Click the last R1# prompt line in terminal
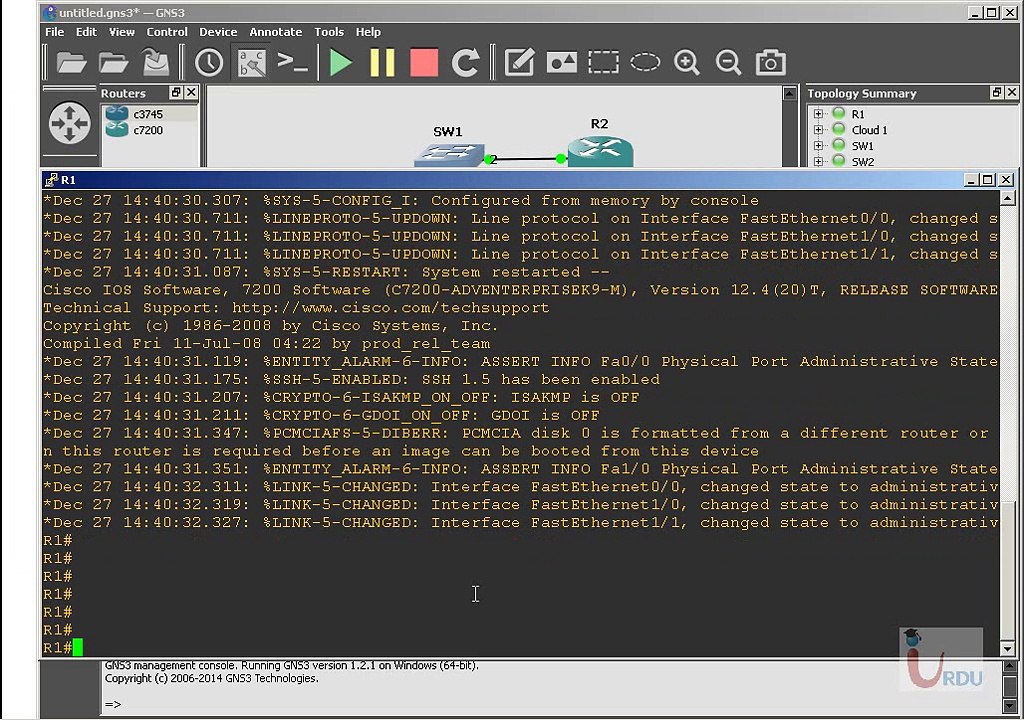The image size is (1024, 720). point(63,647)
